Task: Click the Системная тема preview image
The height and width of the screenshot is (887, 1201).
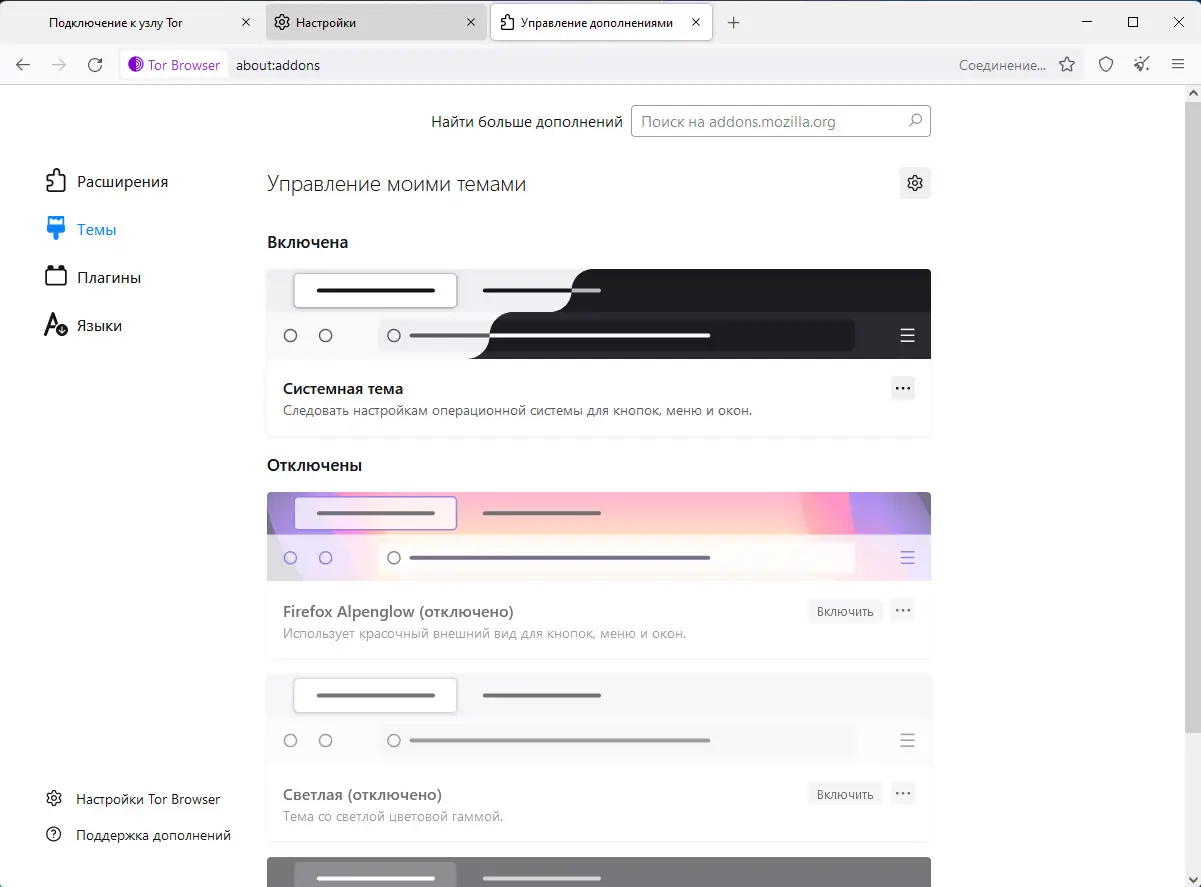Action: tap(599, 314)
